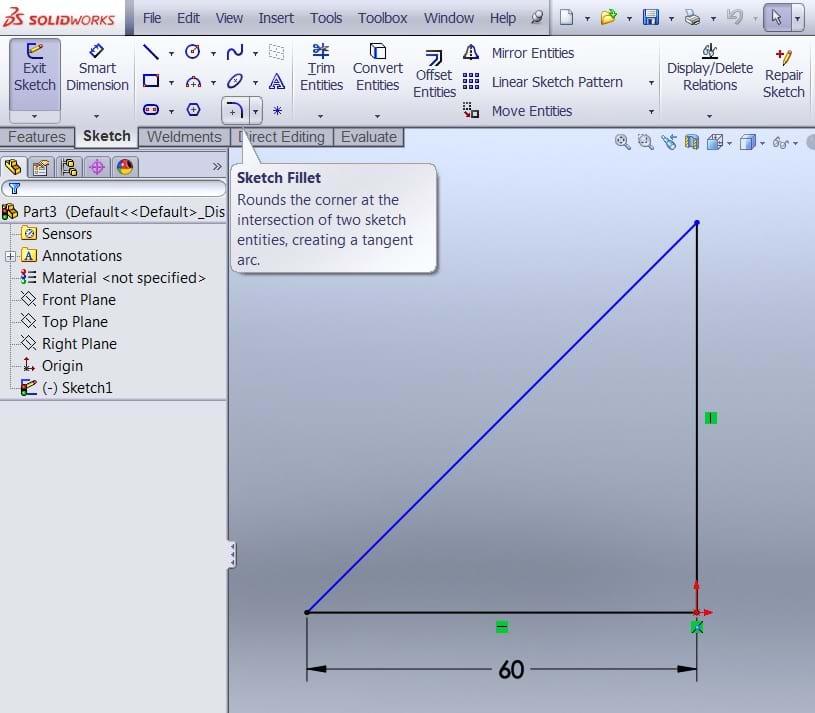Click Mirror Entities
This screenshot has width=815, height=713.
(533, 53)
